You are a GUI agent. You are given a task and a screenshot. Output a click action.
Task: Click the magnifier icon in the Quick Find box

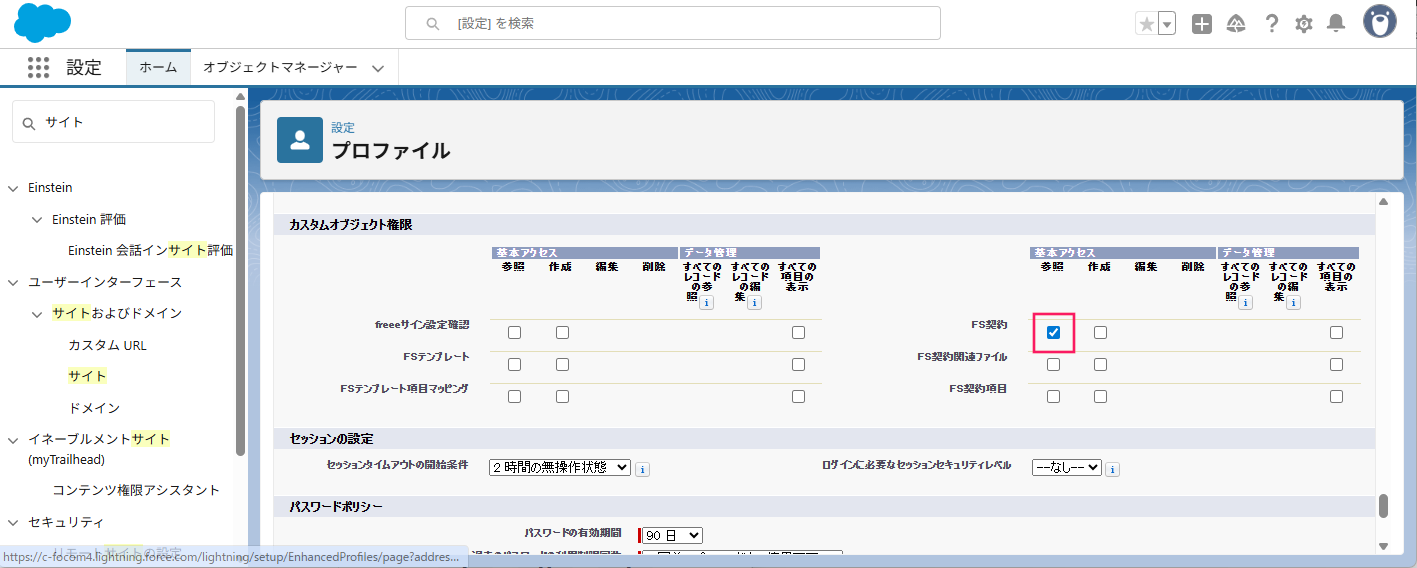click(x=29, y=122)
